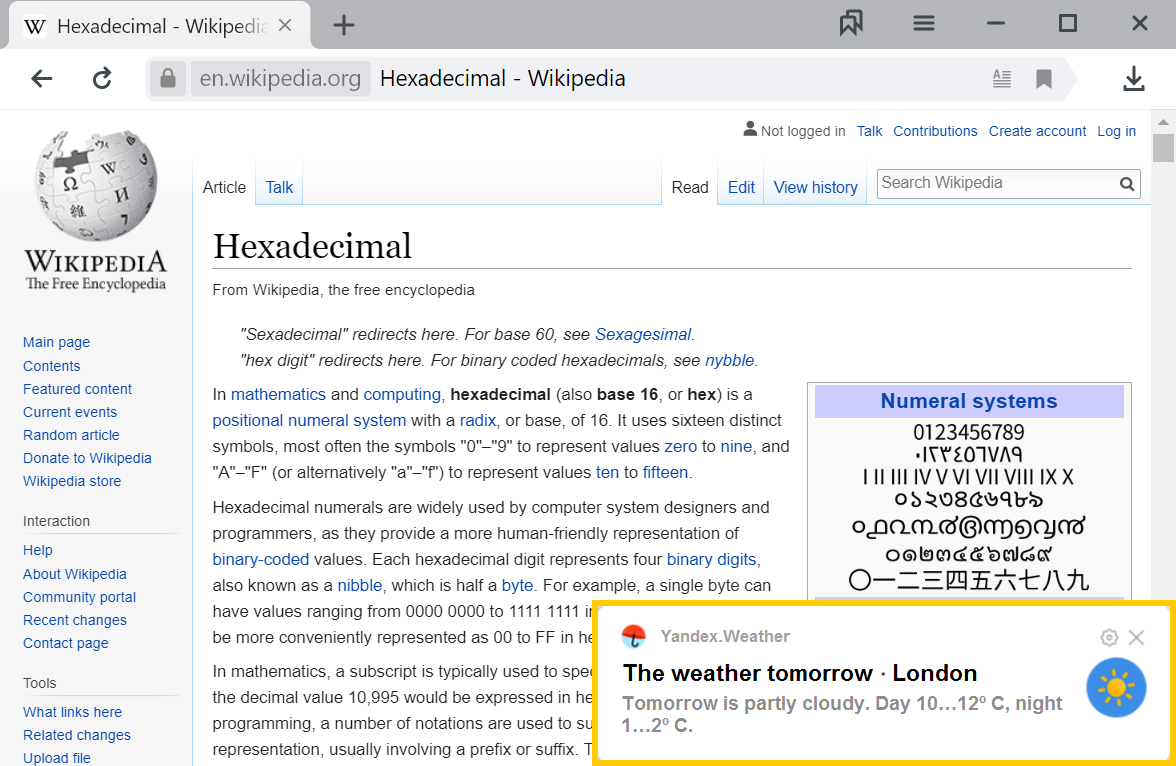Dismiss the Yandex.Weather notification
1176x766 pixels.
tap(1136, 637)
